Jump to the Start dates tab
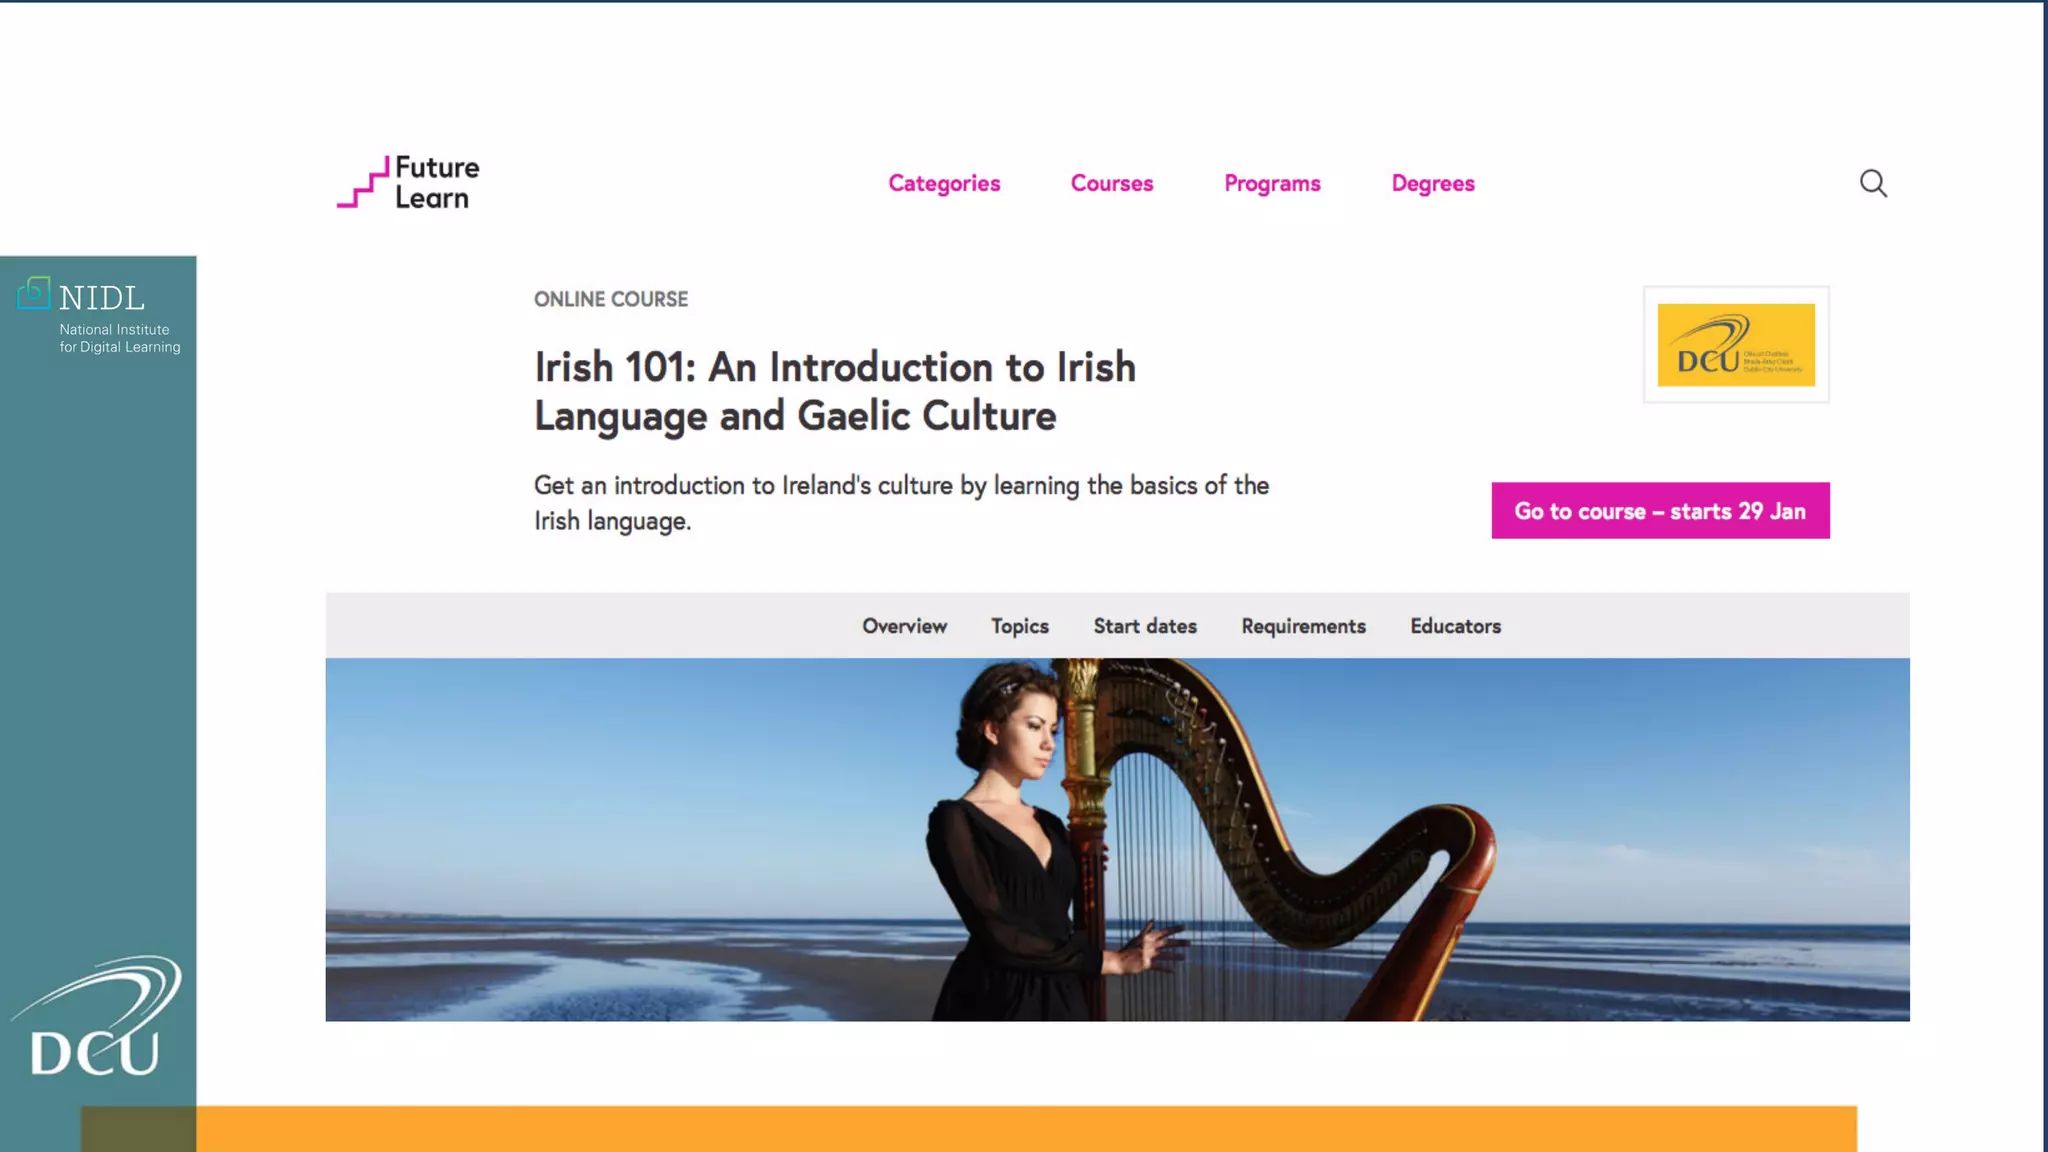 (1145, 626)
